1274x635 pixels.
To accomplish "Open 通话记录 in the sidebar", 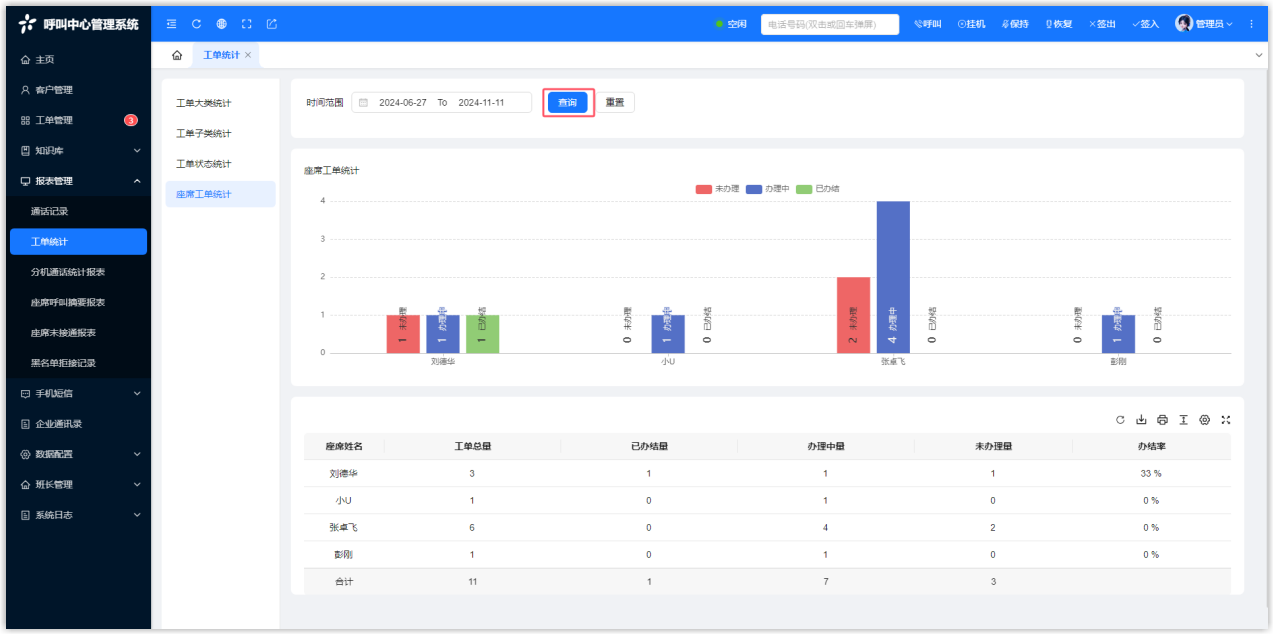I will coord(50,212).
